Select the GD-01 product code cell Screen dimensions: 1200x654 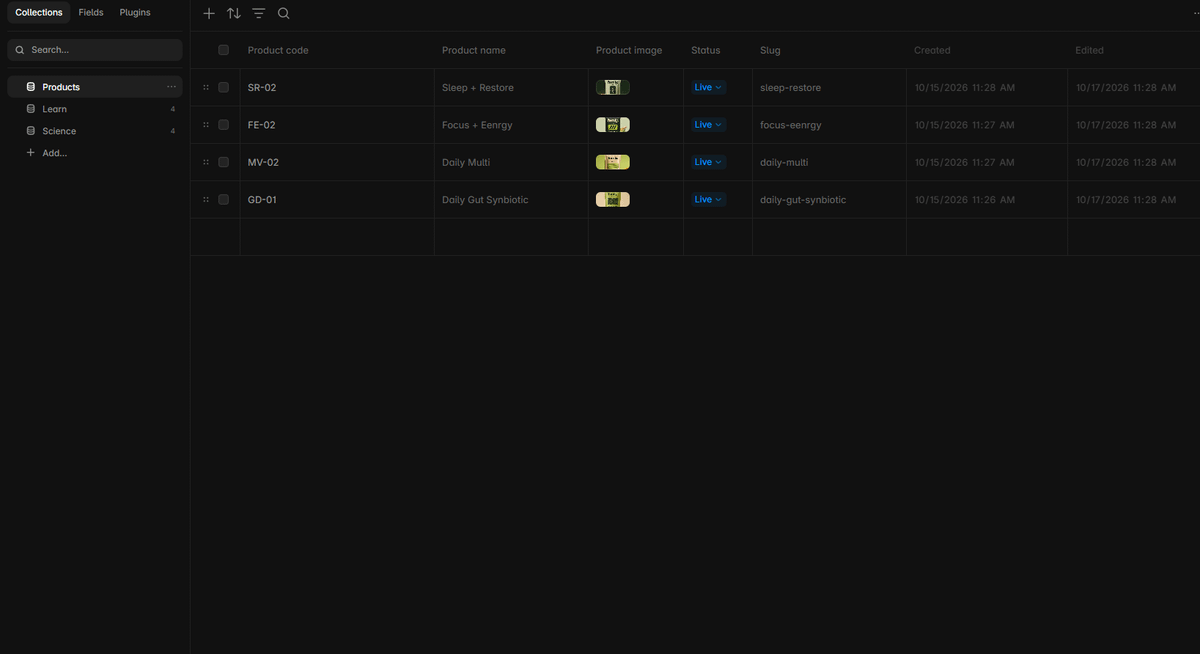pyautogui.click(x=337, y=200)
